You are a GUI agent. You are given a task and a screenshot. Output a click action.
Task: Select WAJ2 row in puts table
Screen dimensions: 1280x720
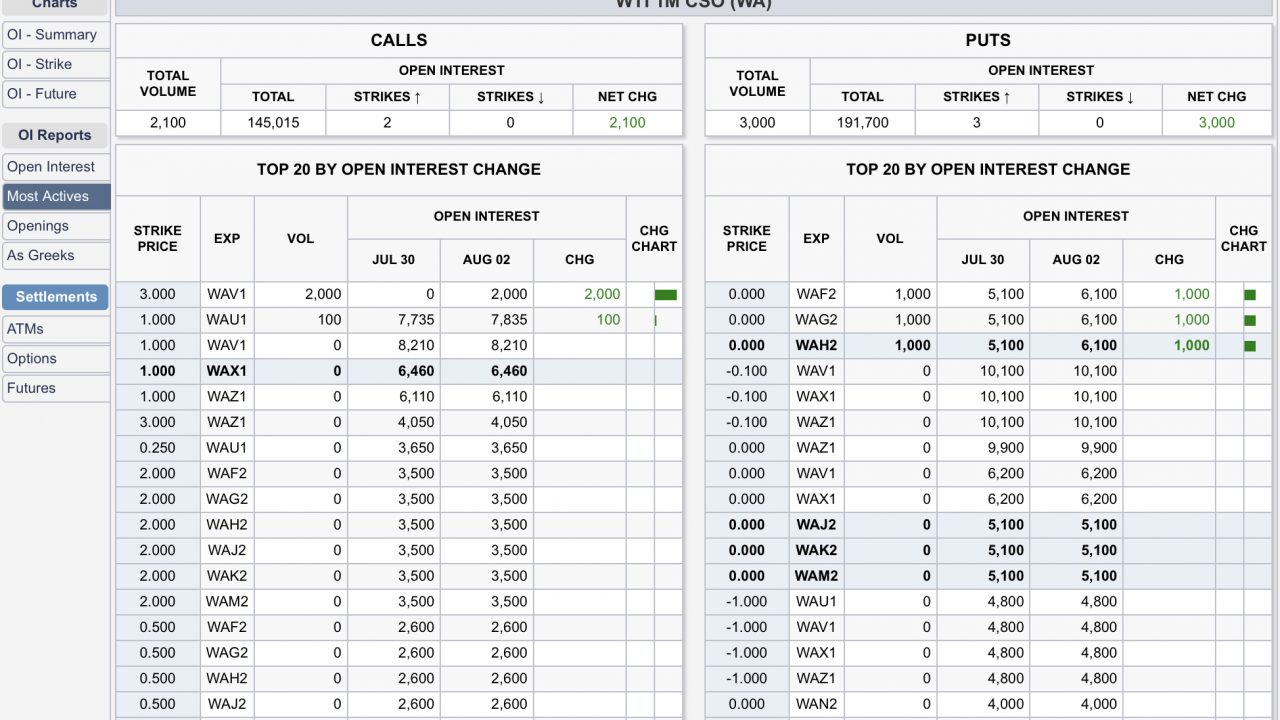816,525
